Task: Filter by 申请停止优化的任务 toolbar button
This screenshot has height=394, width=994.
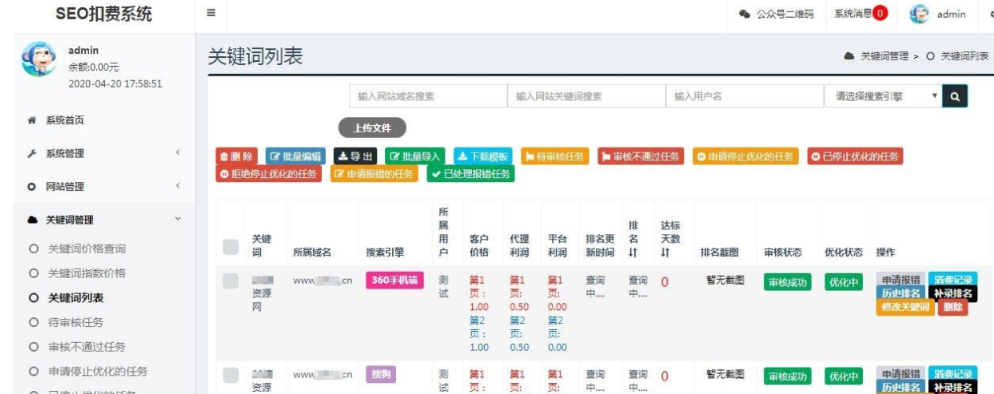Action: (x=746, y=156)
